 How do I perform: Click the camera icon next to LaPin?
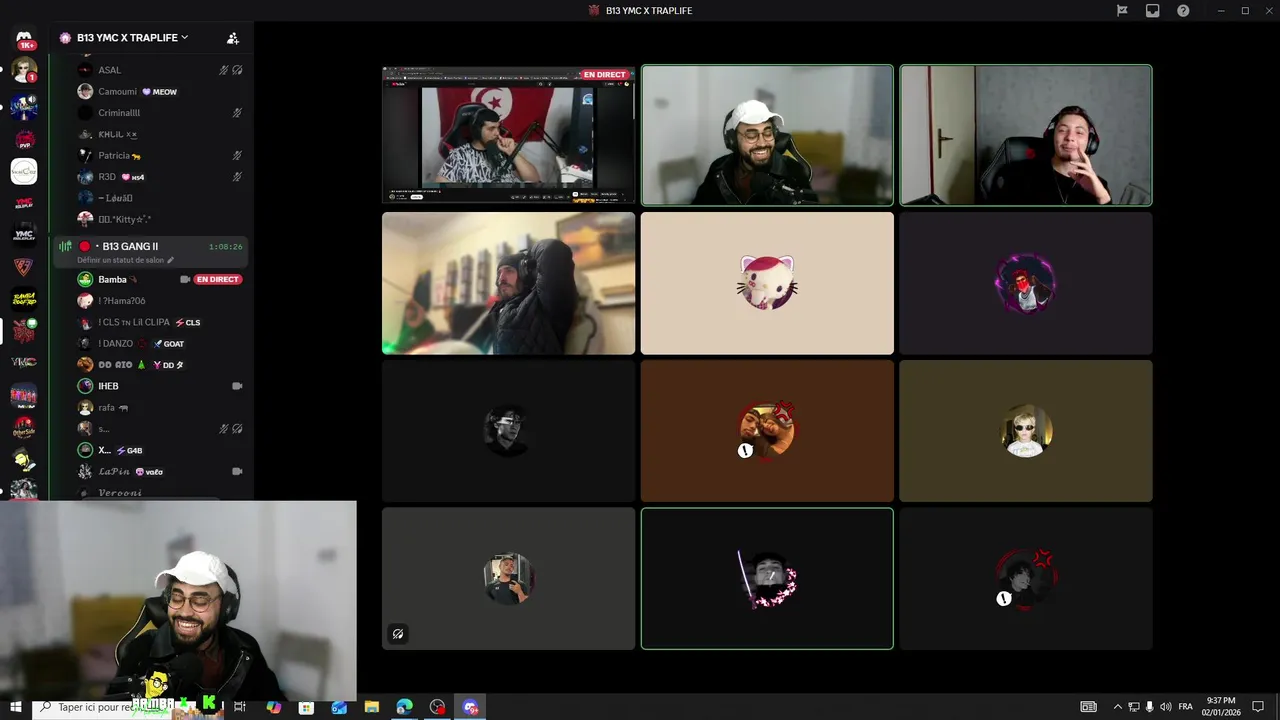[237, 471]
